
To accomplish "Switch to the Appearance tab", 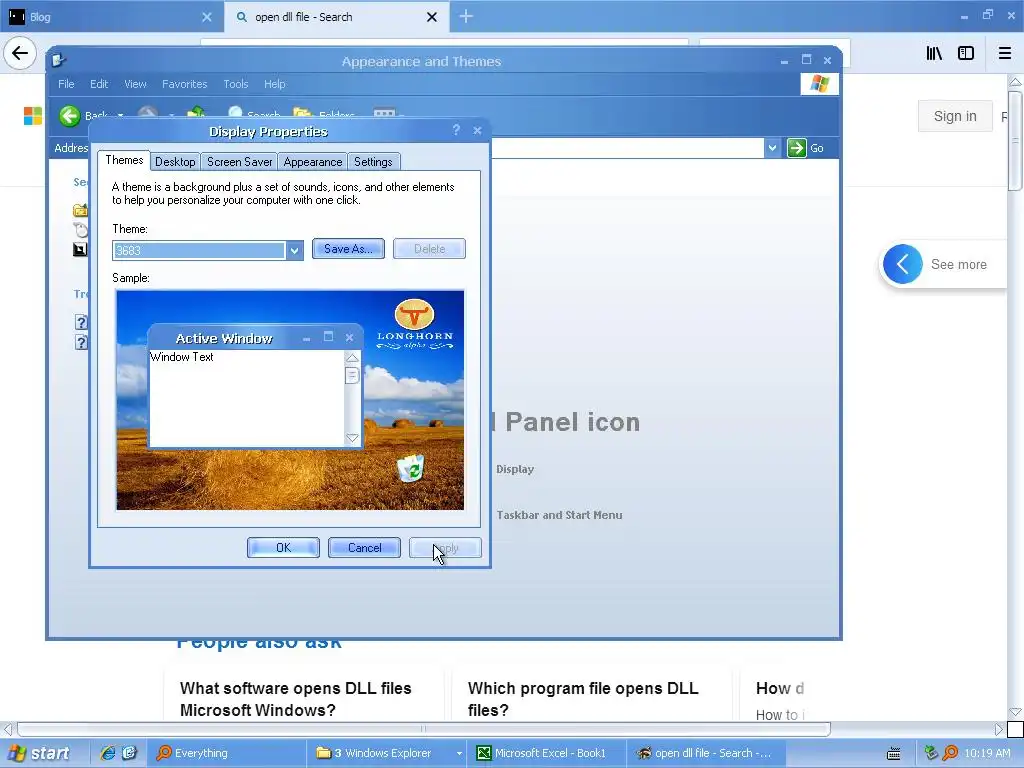I will pyautogui.click(x=312, y=162).
